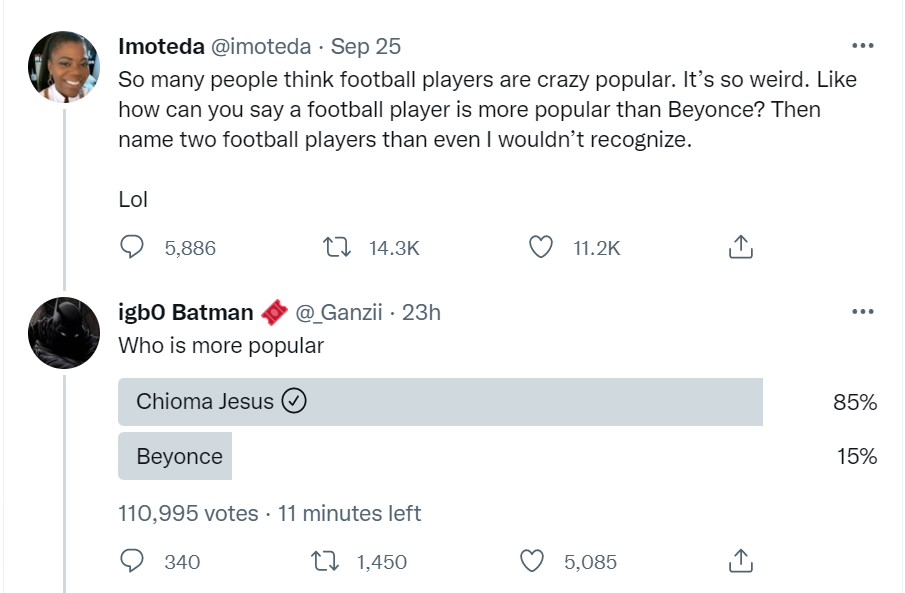Open the @_Ganzii handle link

(x=337, y=313)
